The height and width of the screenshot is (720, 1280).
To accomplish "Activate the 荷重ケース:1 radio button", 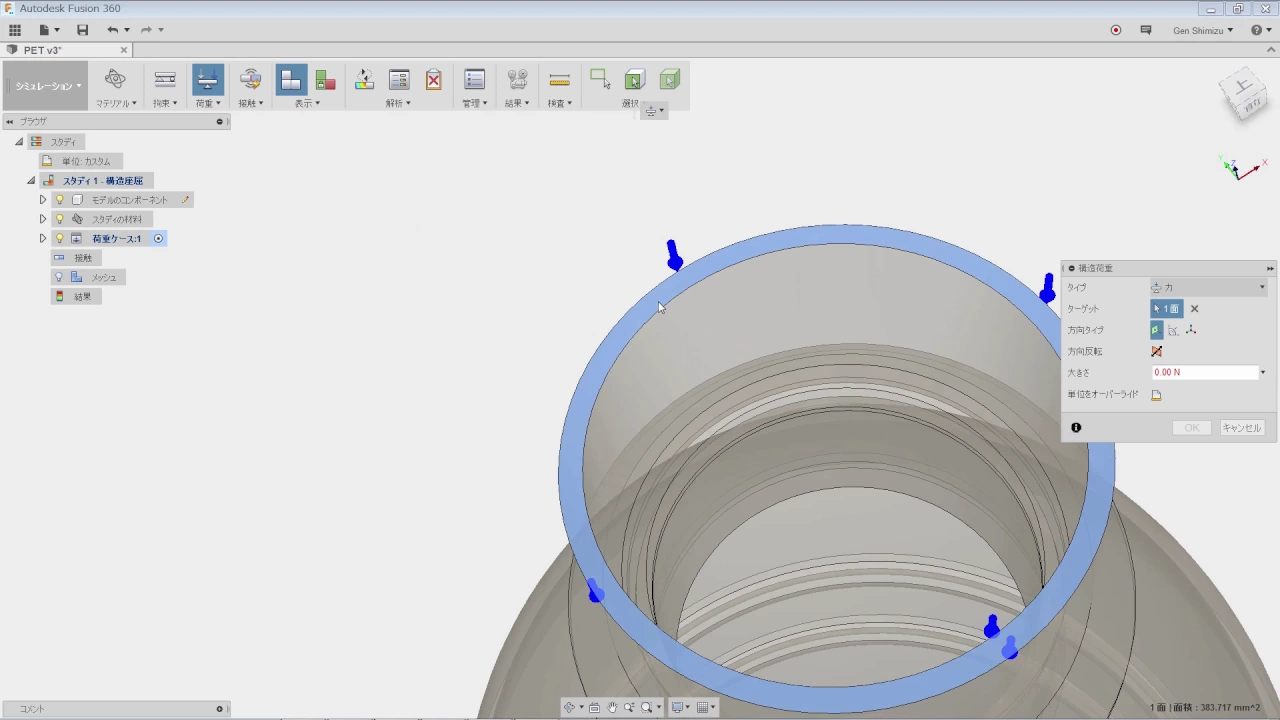I will 158,238.
